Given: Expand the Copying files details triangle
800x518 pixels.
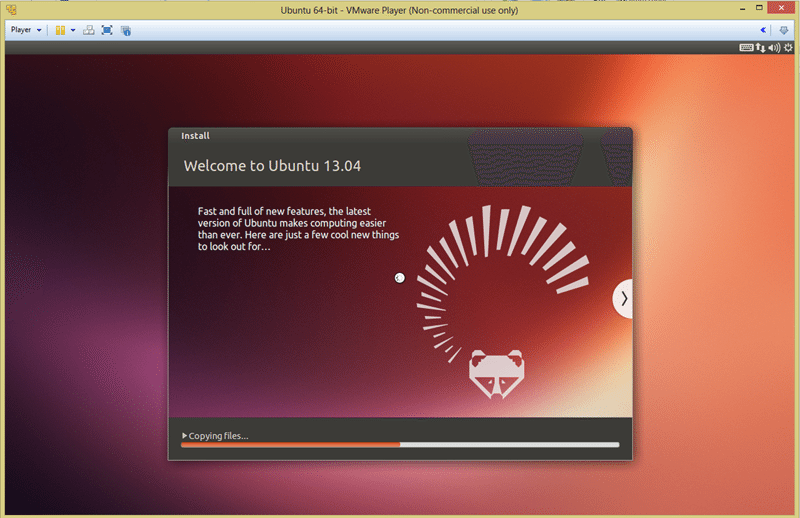Looking at the screenshot, I should [184, 436].
